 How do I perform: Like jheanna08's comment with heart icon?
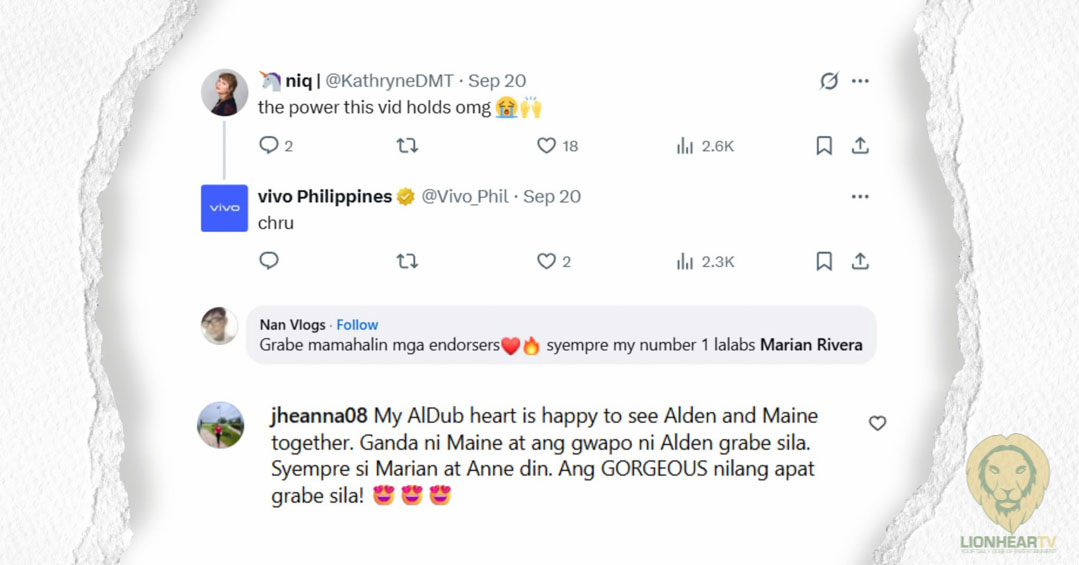(x=877, y=424)
